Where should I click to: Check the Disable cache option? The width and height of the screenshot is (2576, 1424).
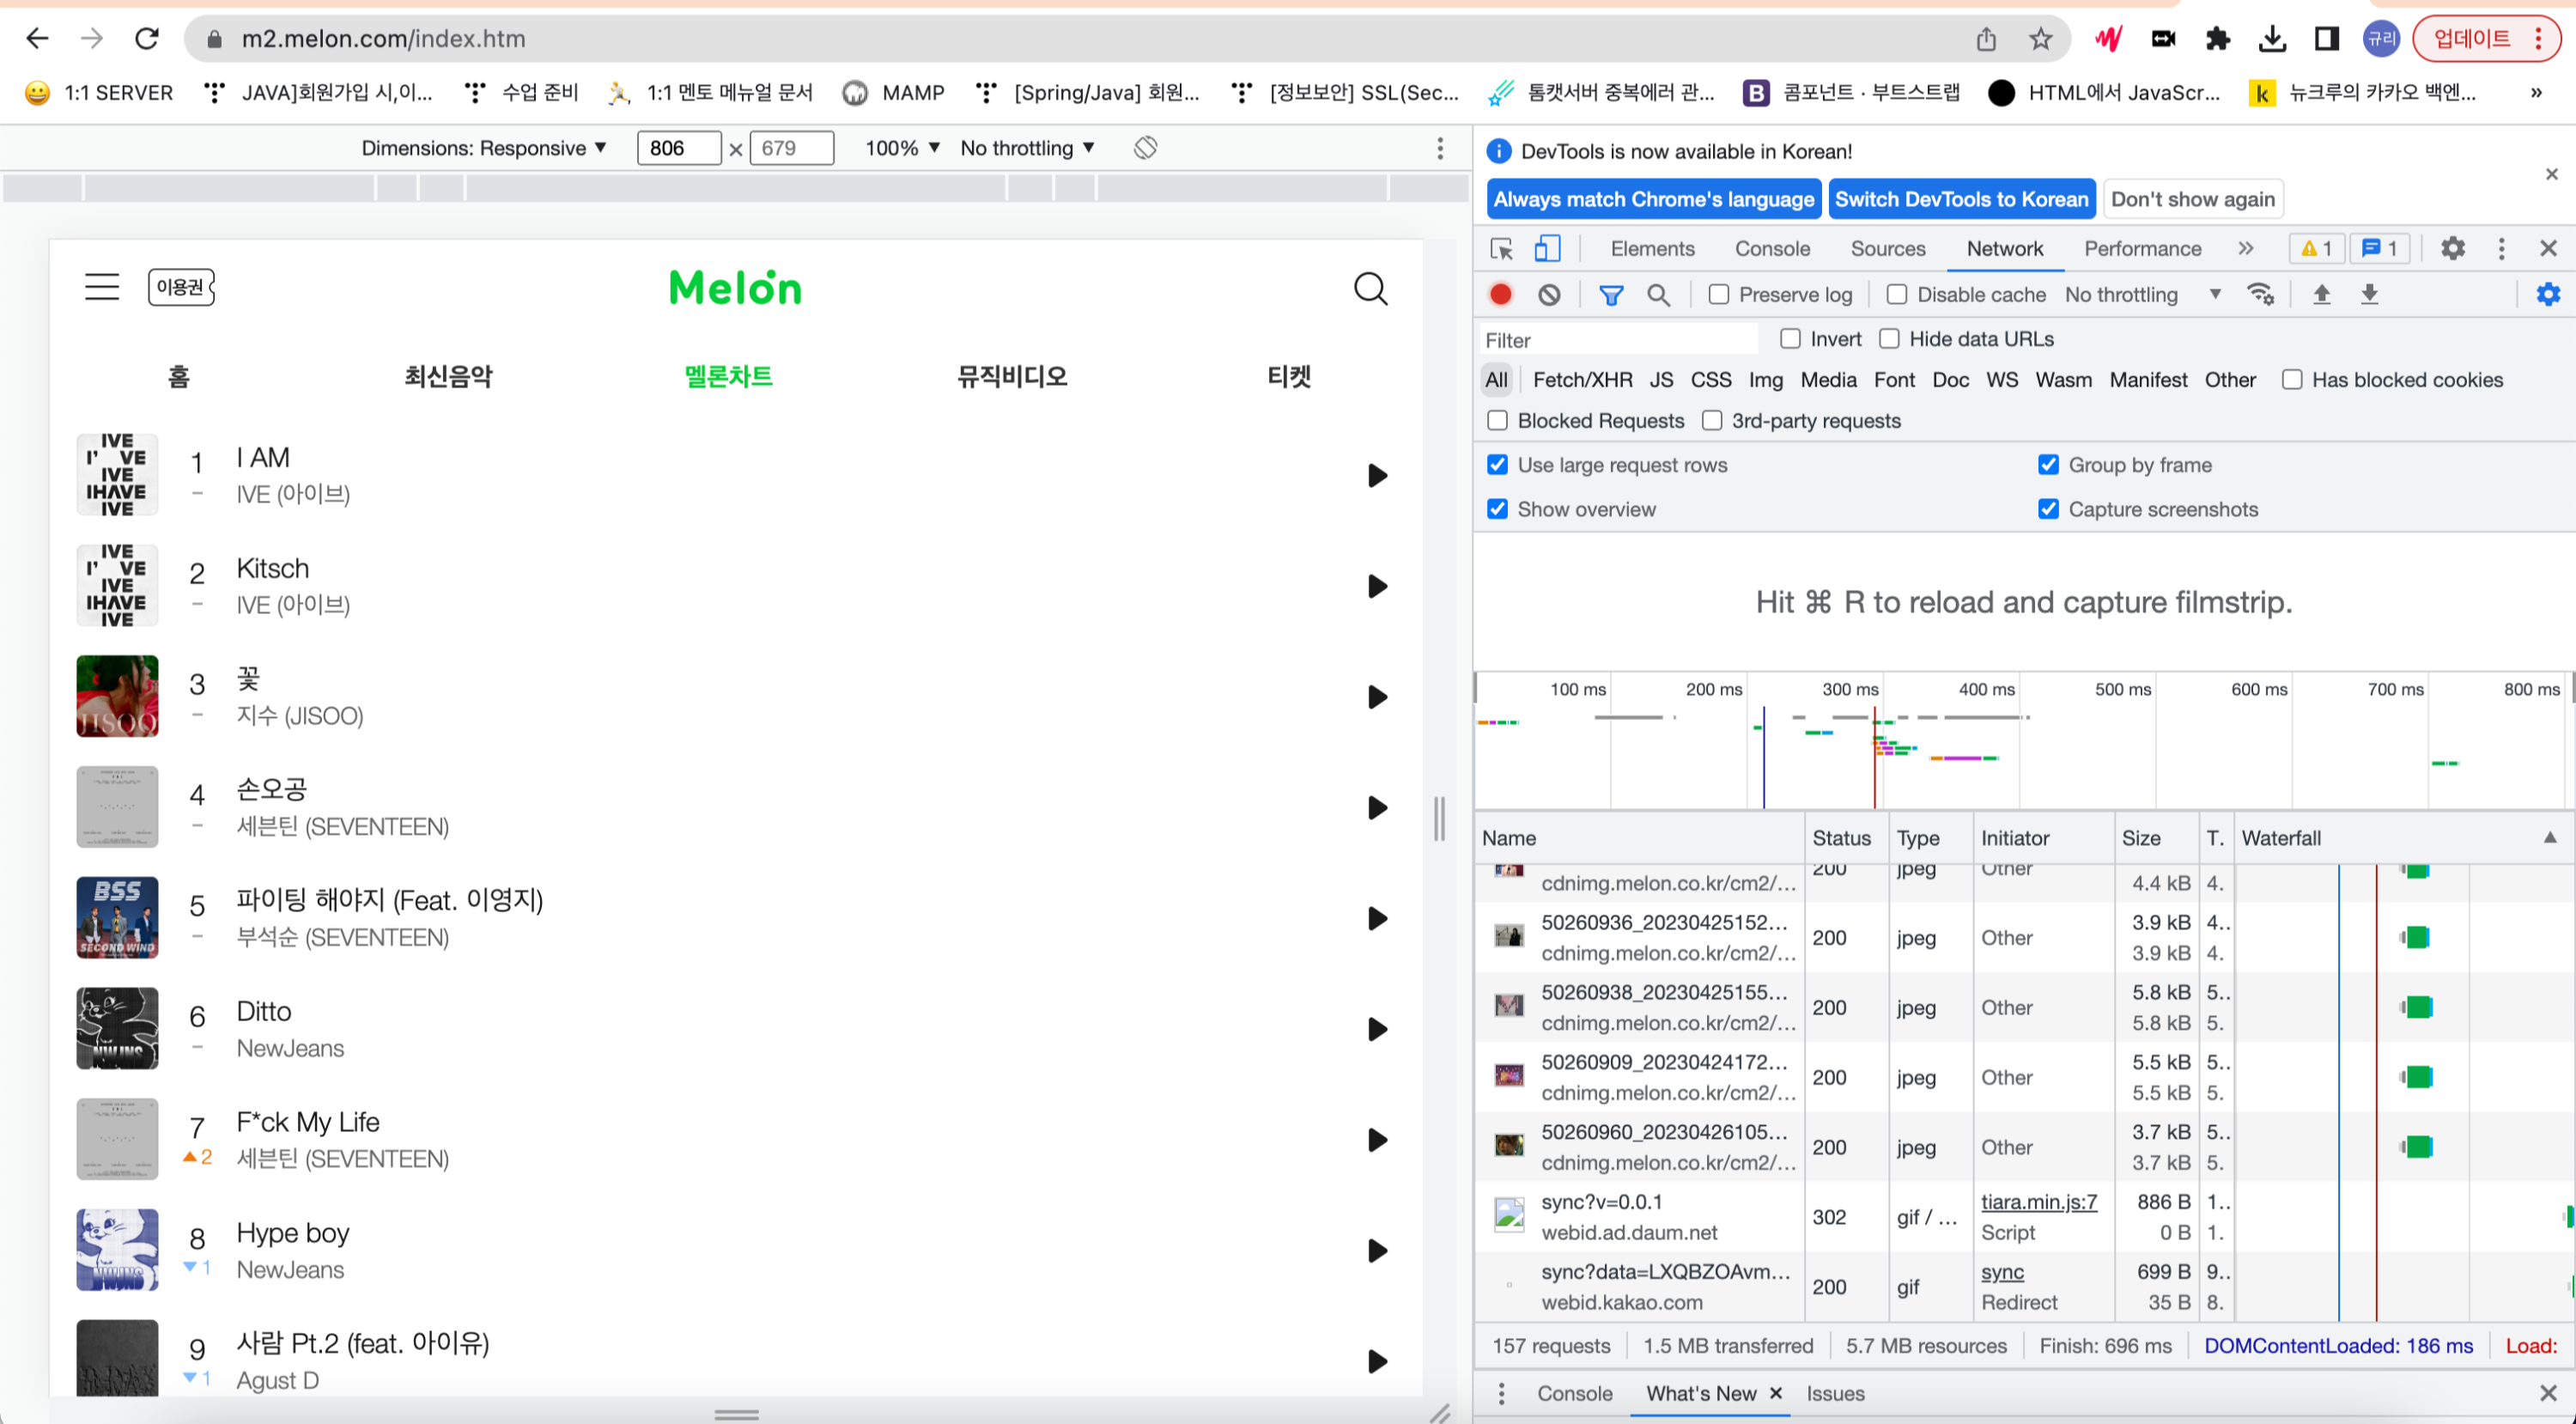(x=1897, y=294)
